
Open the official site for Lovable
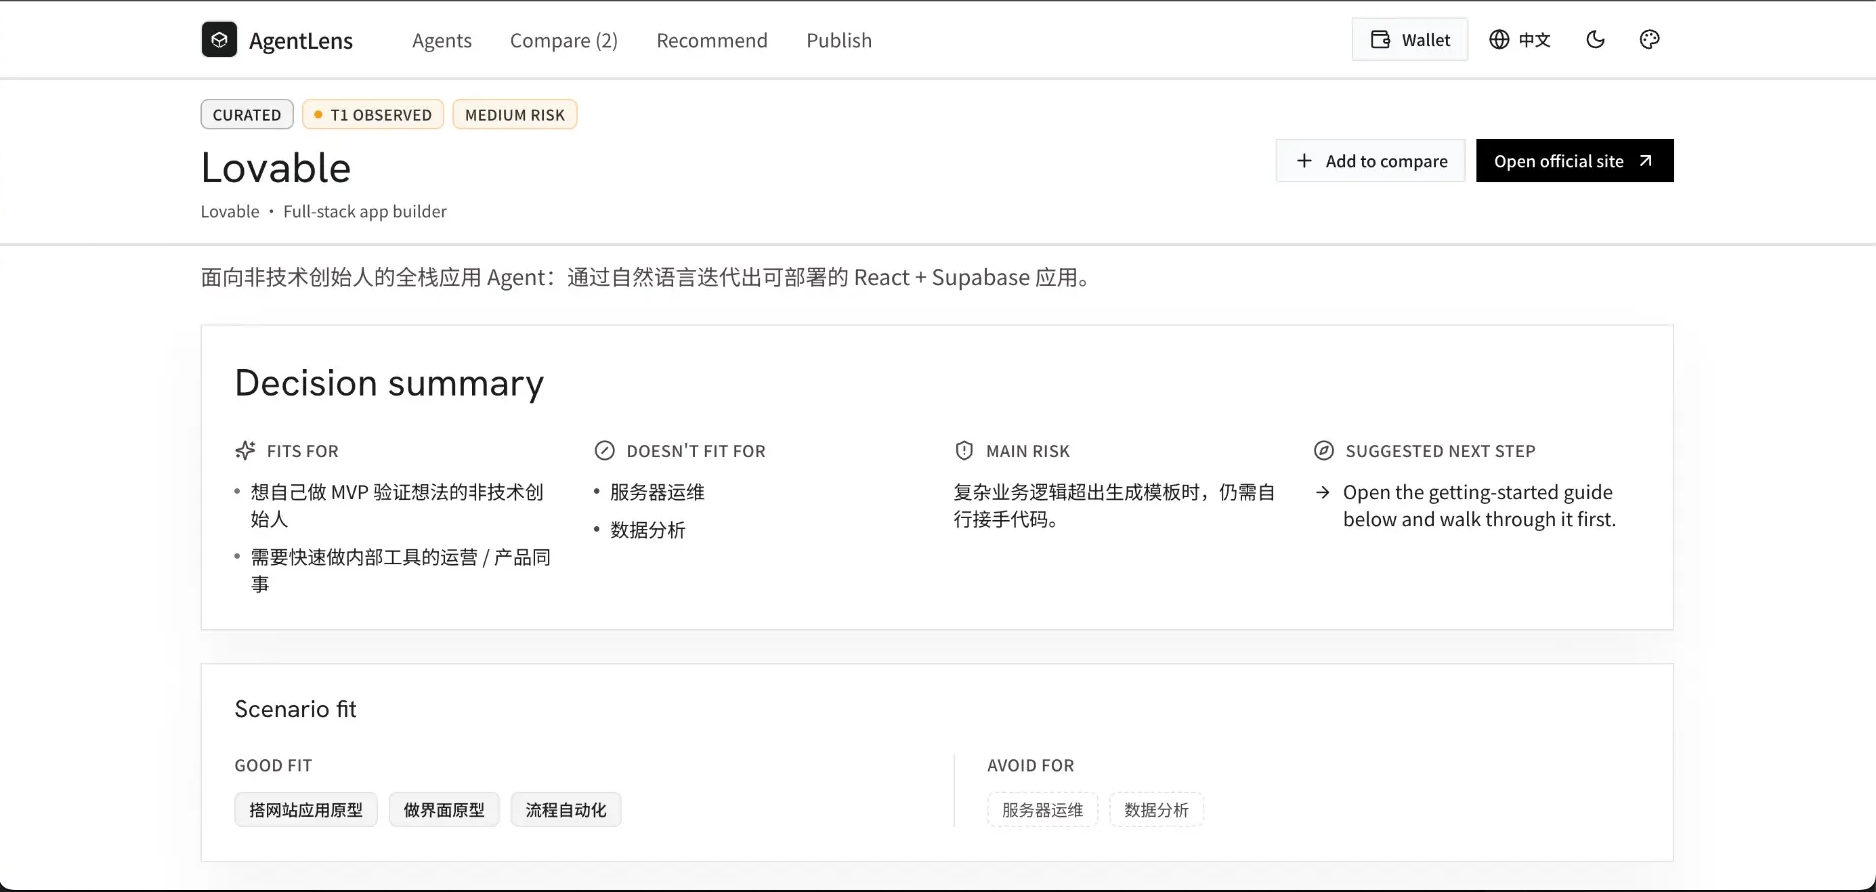(1575, 161)
